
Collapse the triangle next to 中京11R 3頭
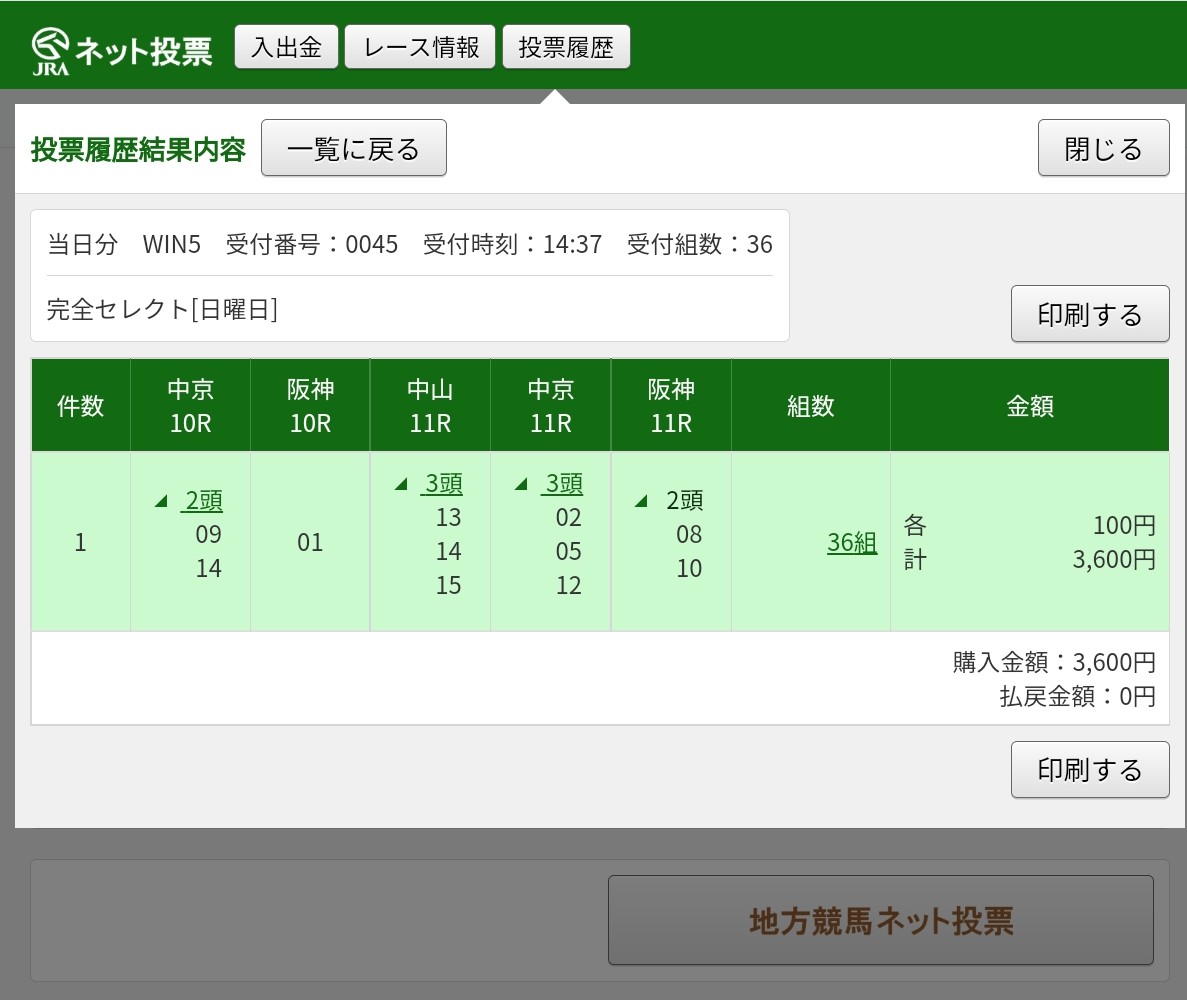click(x=521, y=484)
